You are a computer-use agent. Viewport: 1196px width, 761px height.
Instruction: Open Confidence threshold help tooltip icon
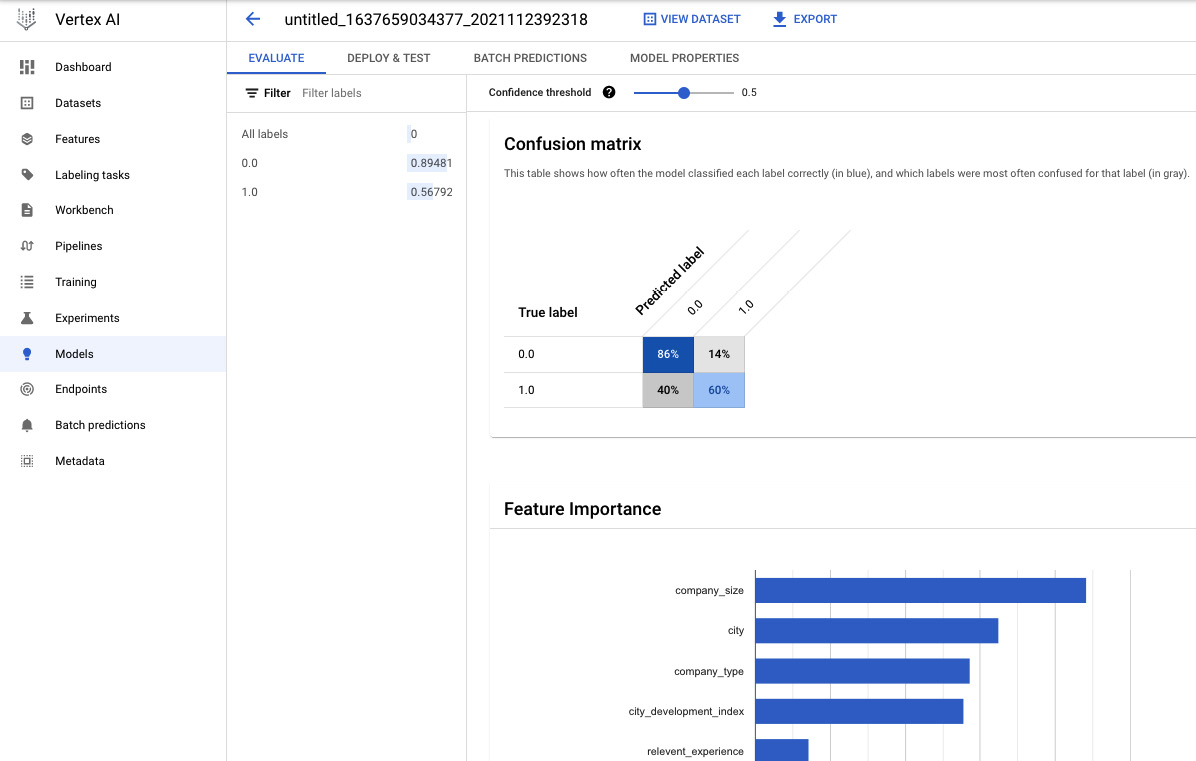[x=609, y=92]
